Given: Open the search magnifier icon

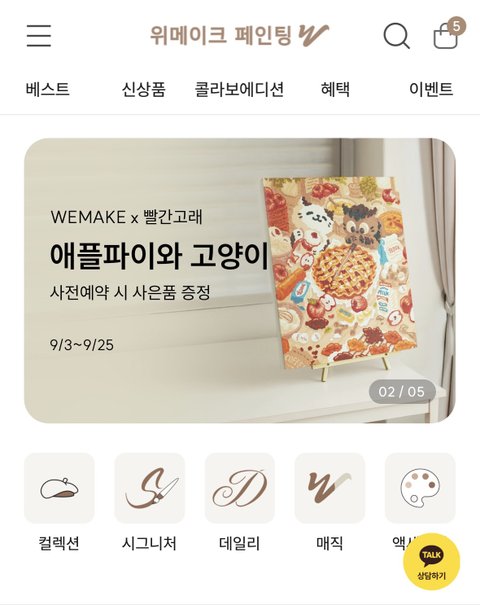Looking at the screenshot, I should 396,36.
